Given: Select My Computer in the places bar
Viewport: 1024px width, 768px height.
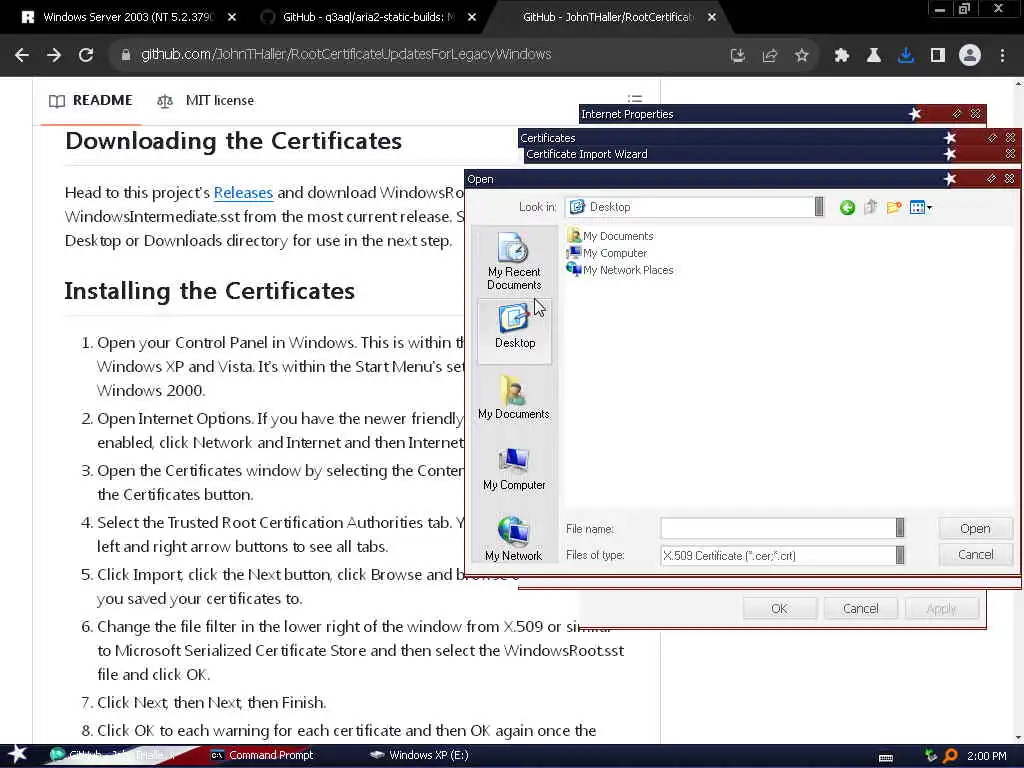Looking at the screenshot, I should (514, 468).
